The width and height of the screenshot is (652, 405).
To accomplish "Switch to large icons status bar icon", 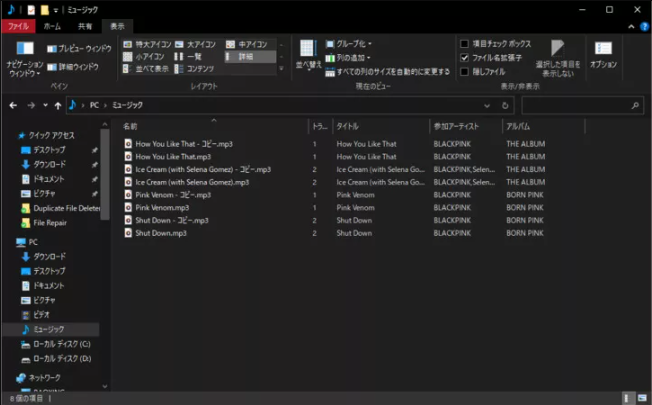I will 642,398.
